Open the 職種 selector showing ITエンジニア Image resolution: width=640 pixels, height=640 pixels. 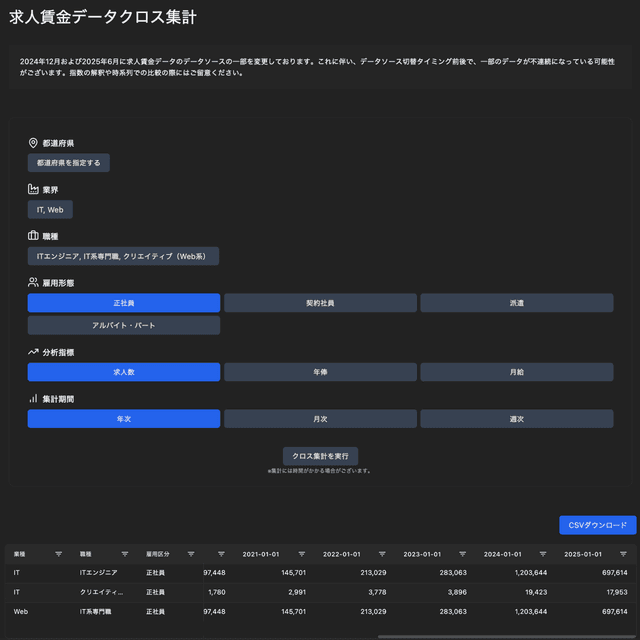(123, 257)
